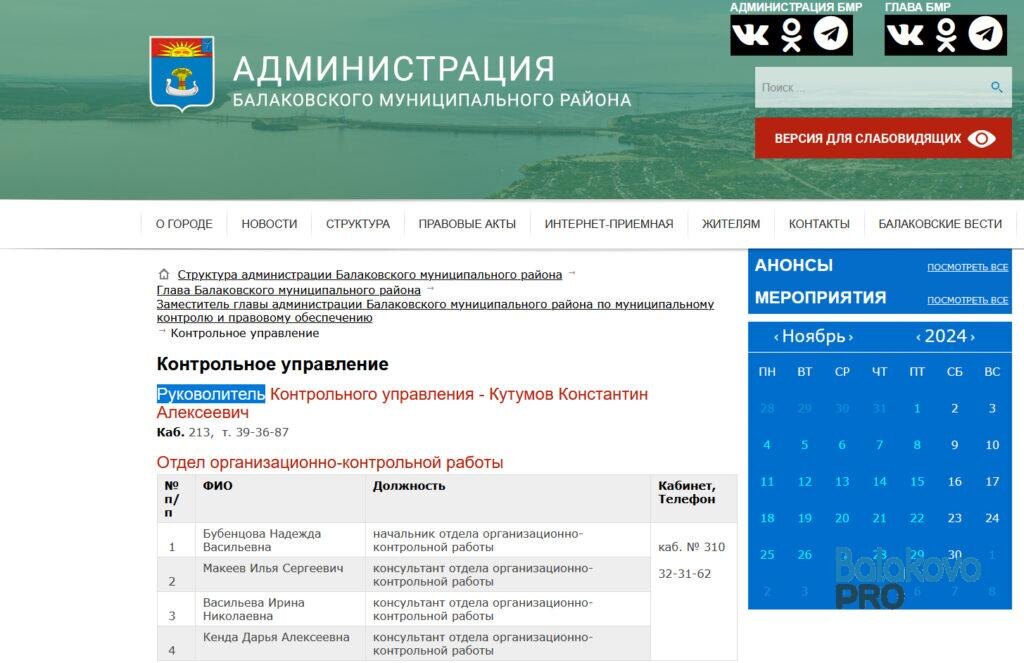The height and width of the screenshot is (663, 1024).
Task: Click Посмотреть все next to Мероприятия
Action: (x=967, y=300)
